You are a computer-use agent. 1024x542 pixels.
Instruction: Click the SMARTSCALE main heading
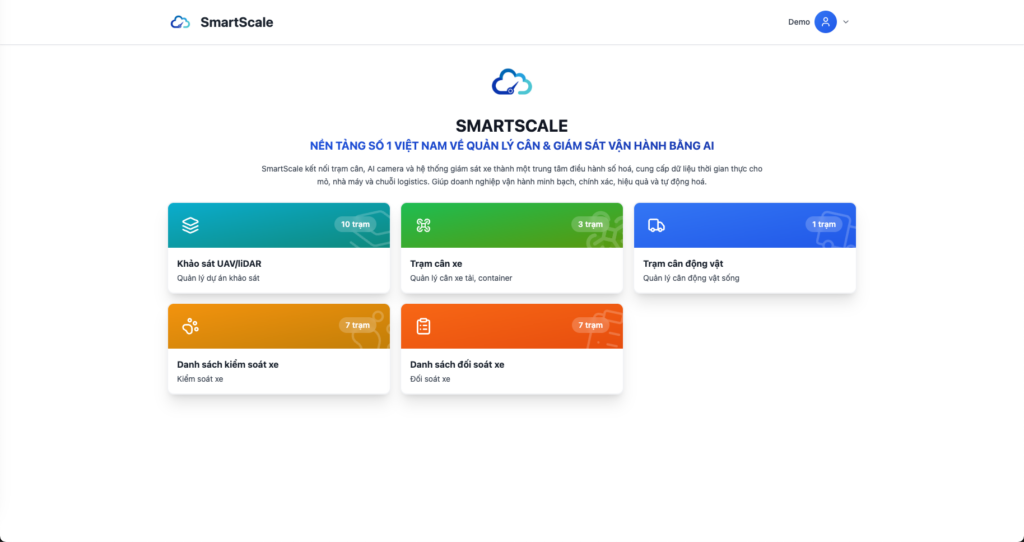(512, 126)
